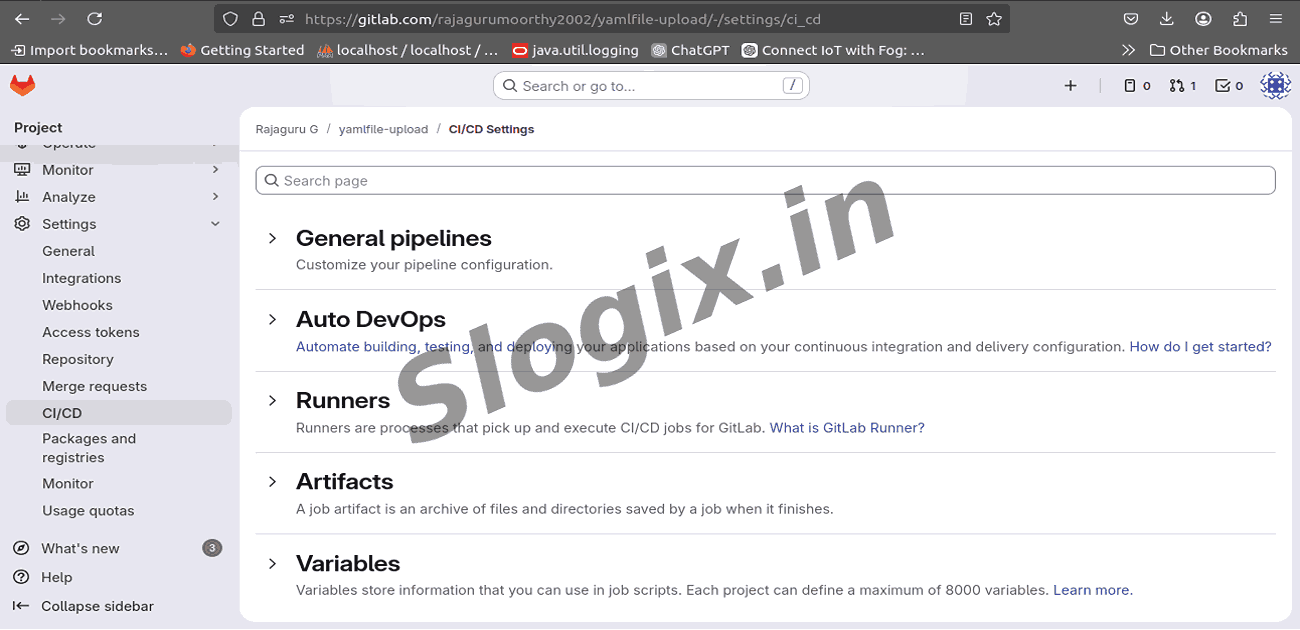The width and height of the screenshot is (1300, 630).
Task: Click the Search page input field
Action: click(765, 181)
